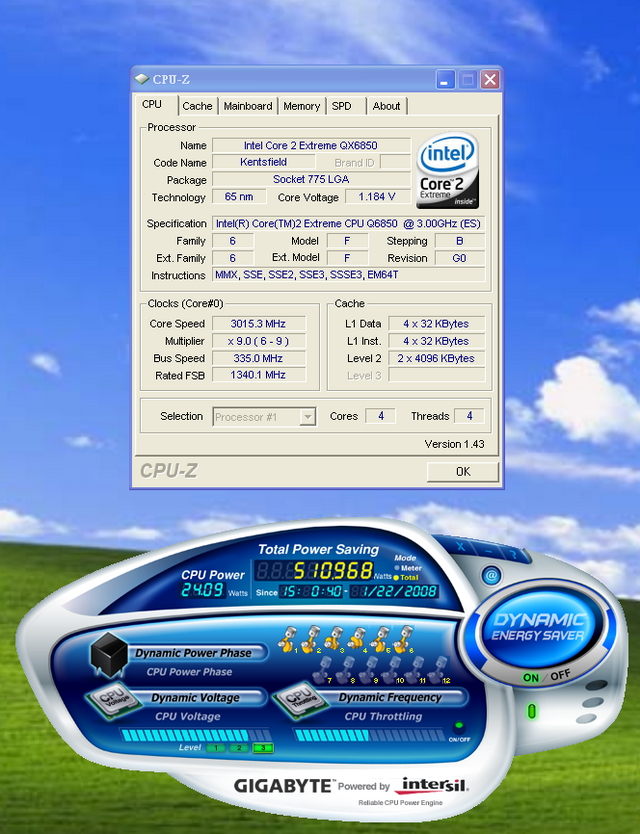Click the 1/22/2008 date display

coord(394,591)
